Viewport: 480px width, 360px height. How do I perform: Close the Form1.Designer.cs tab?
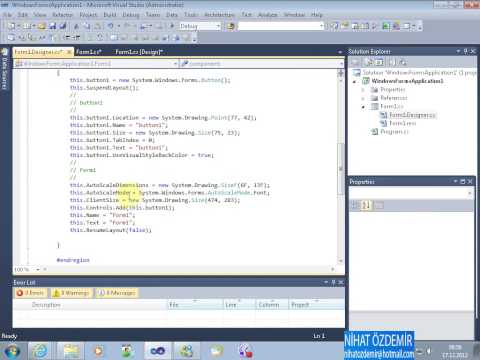coord(69,52)
